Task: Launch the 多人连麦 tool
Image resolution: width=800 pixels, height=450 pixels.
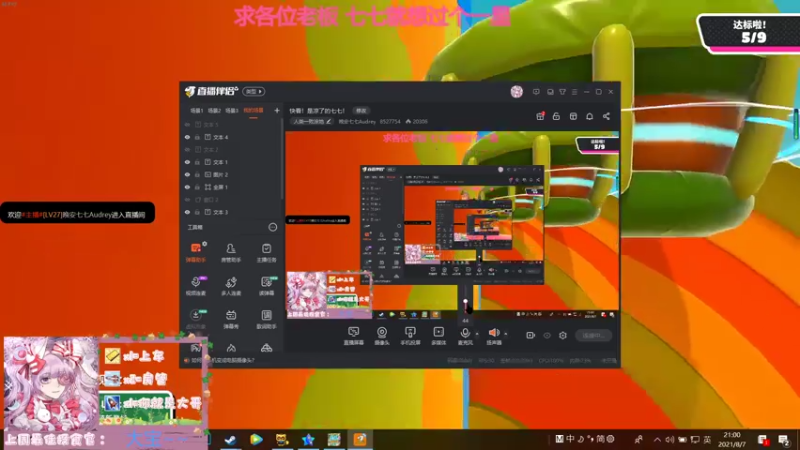Action: (x=231, y=286)
